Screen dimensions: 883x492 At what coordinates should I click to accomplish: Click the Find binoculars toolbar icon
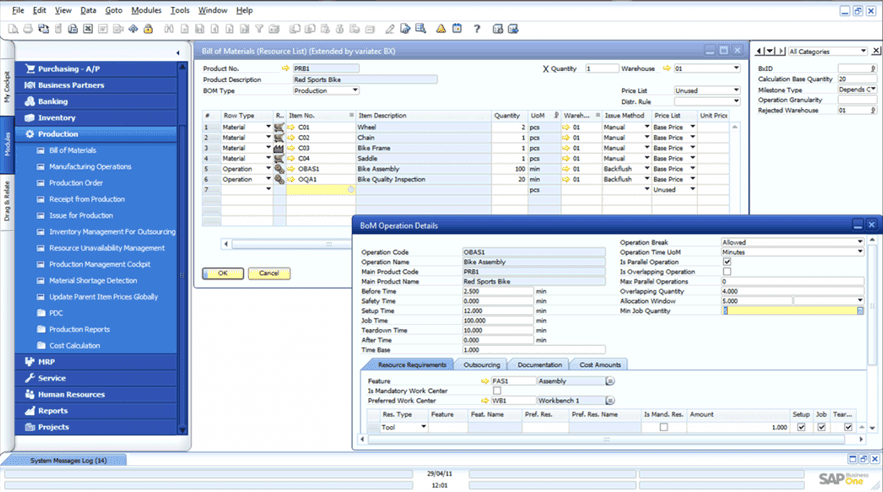tap(168, 29)
